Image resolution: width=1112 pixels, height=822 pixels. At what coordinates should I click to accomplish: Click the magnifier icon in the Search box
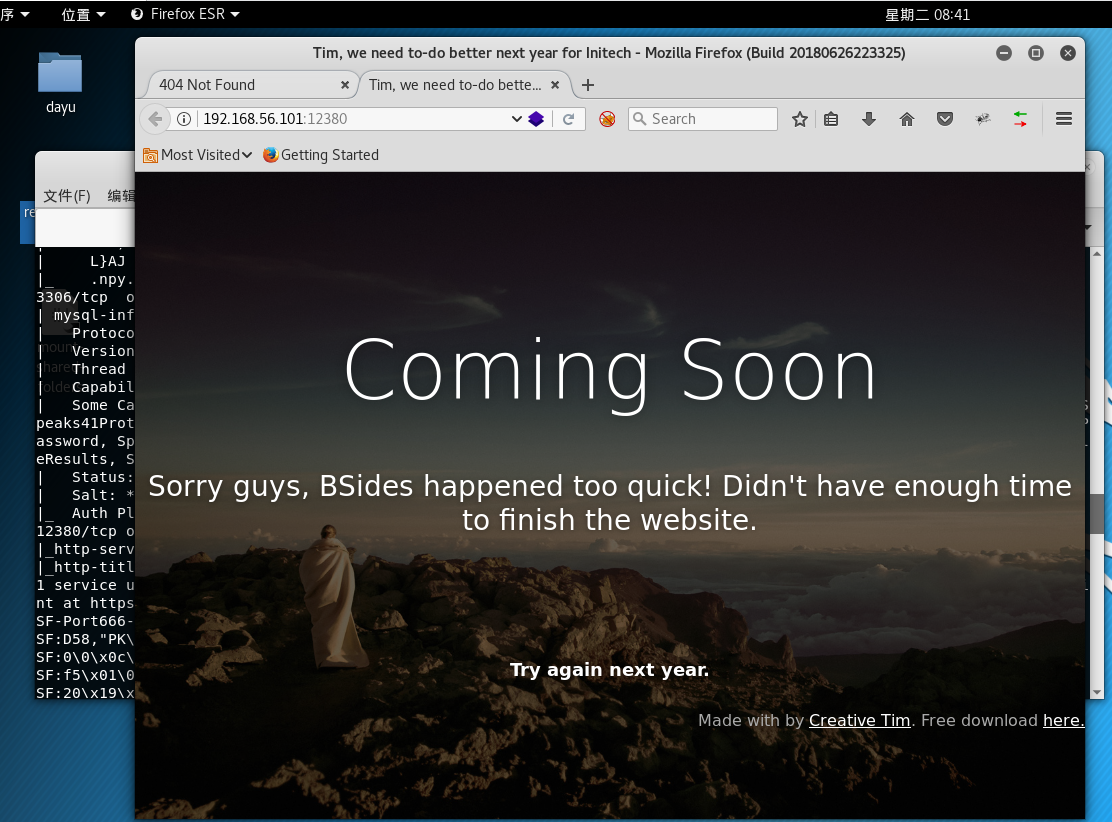point(640,119)
